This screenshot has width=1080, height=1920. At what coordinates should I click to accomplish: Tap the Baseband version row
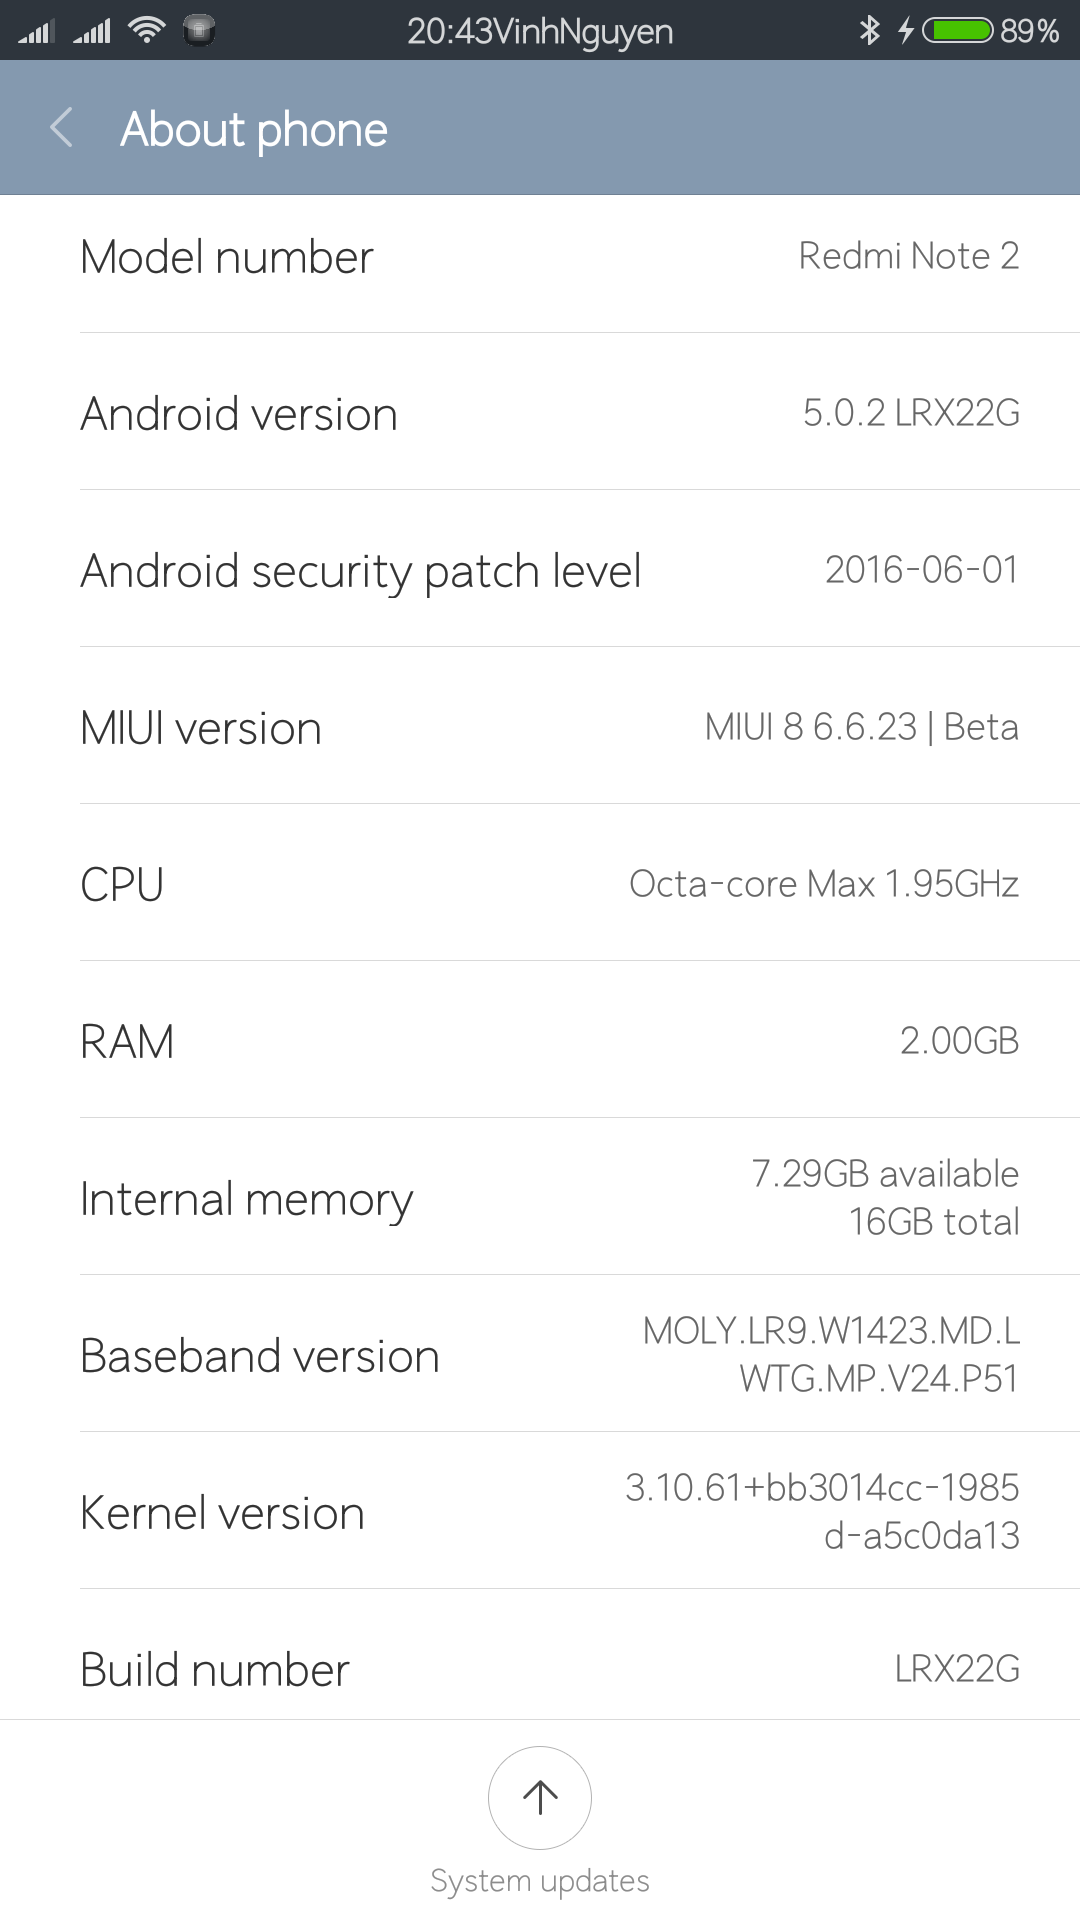point(540,1355)
